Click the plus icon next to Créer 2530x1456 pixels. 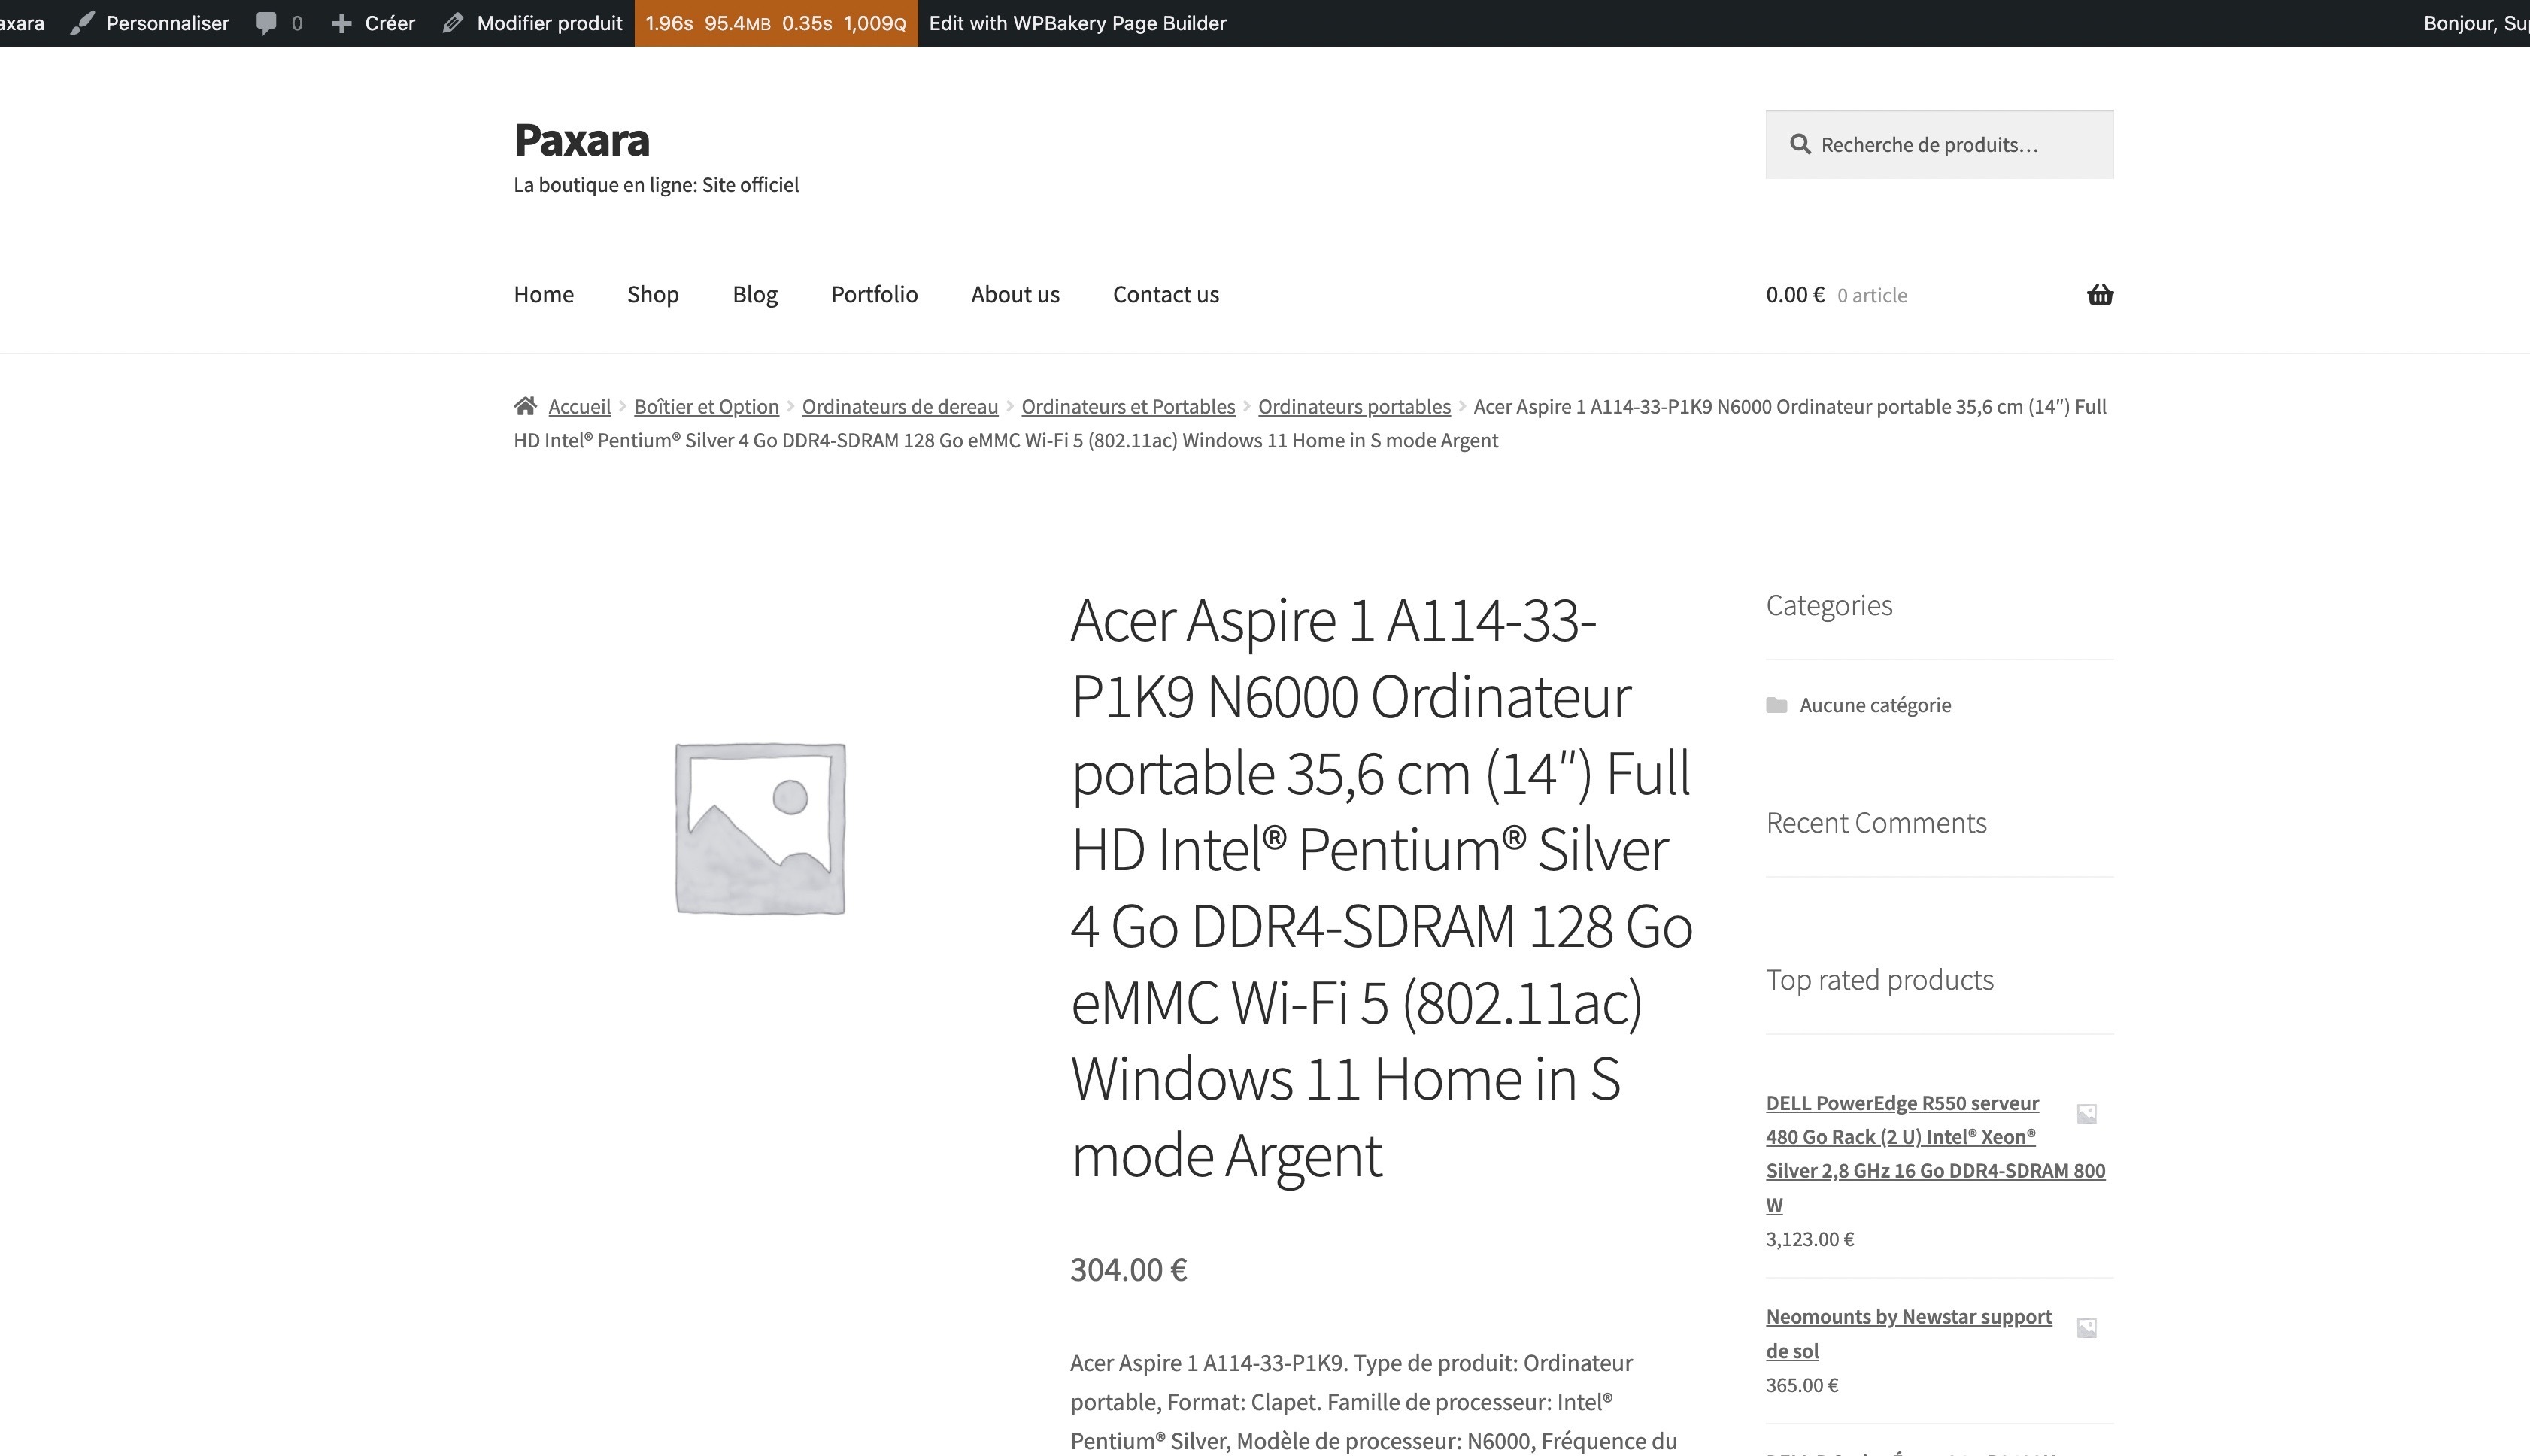pyautogui.click(x=341, y=23)
